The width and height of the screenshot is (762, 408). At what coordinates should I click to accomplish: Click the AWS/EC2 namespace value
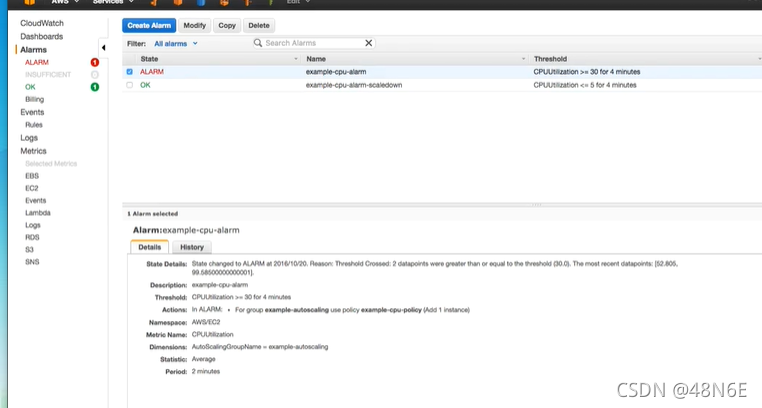pos(206,322)
